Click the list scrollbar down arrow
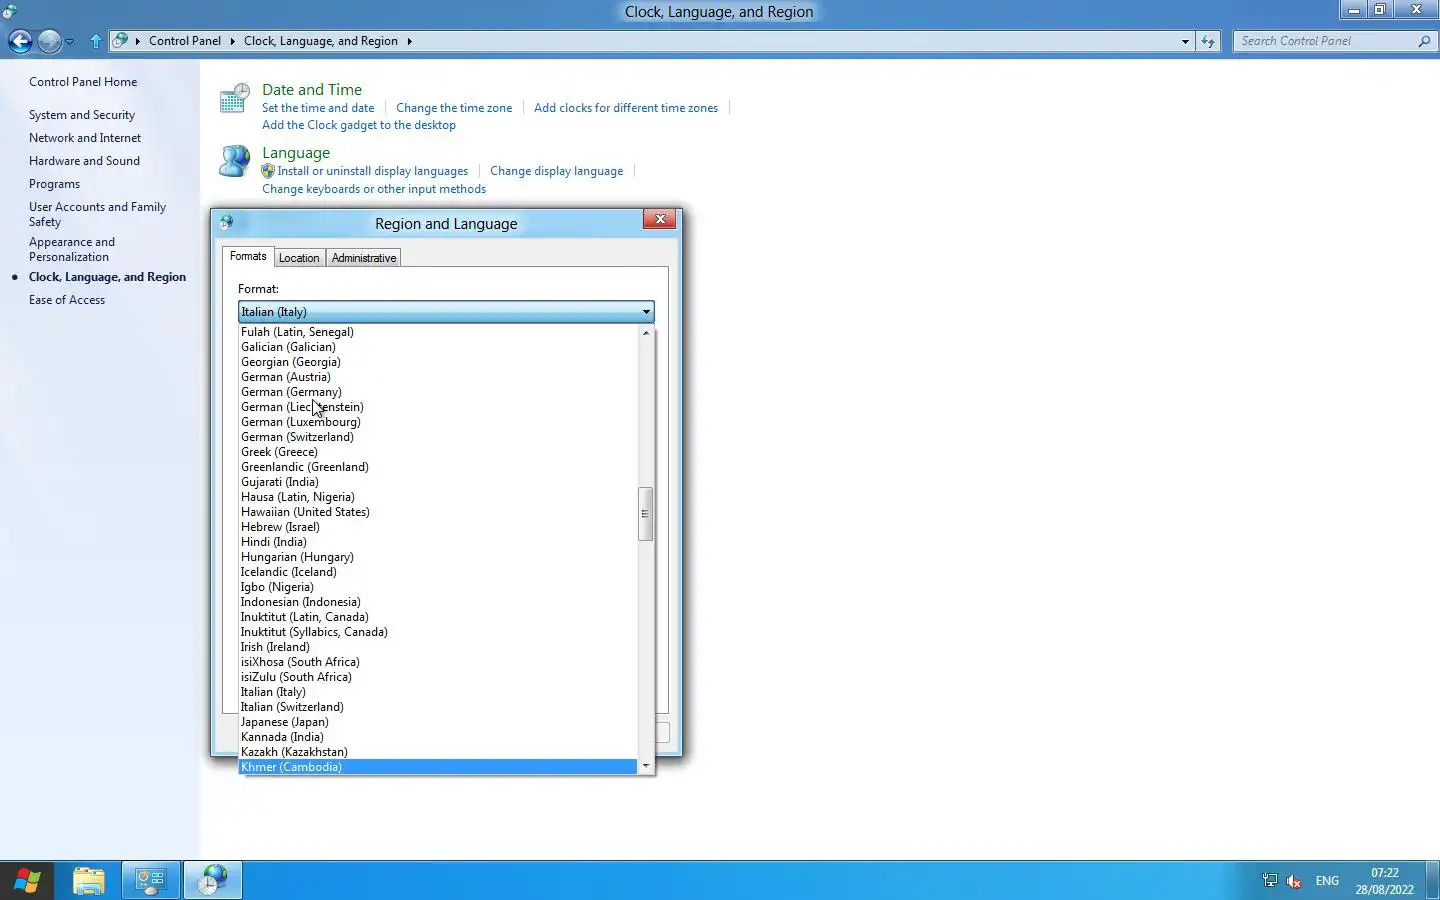1440x900 pixels. (646, 766)
